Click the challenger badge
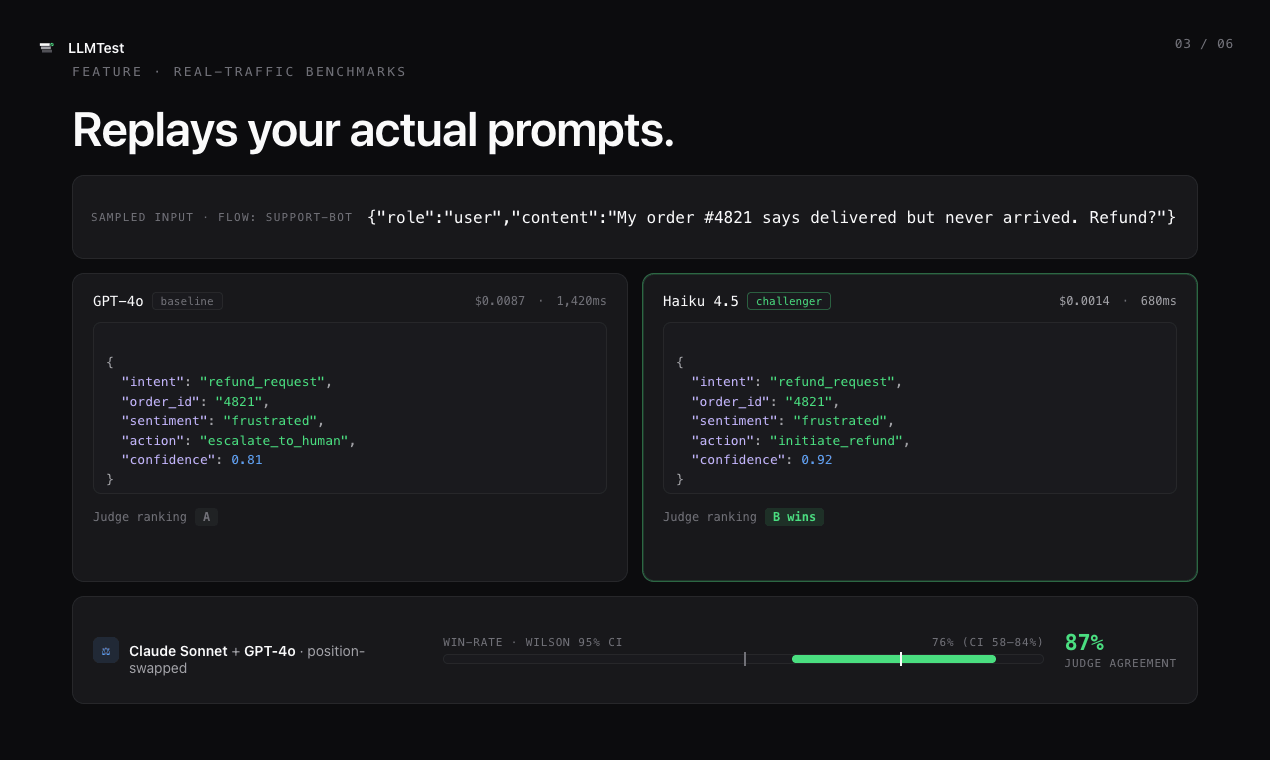Image resolution: width=1270 pixels, height=760 pixels. pos(789,301)
